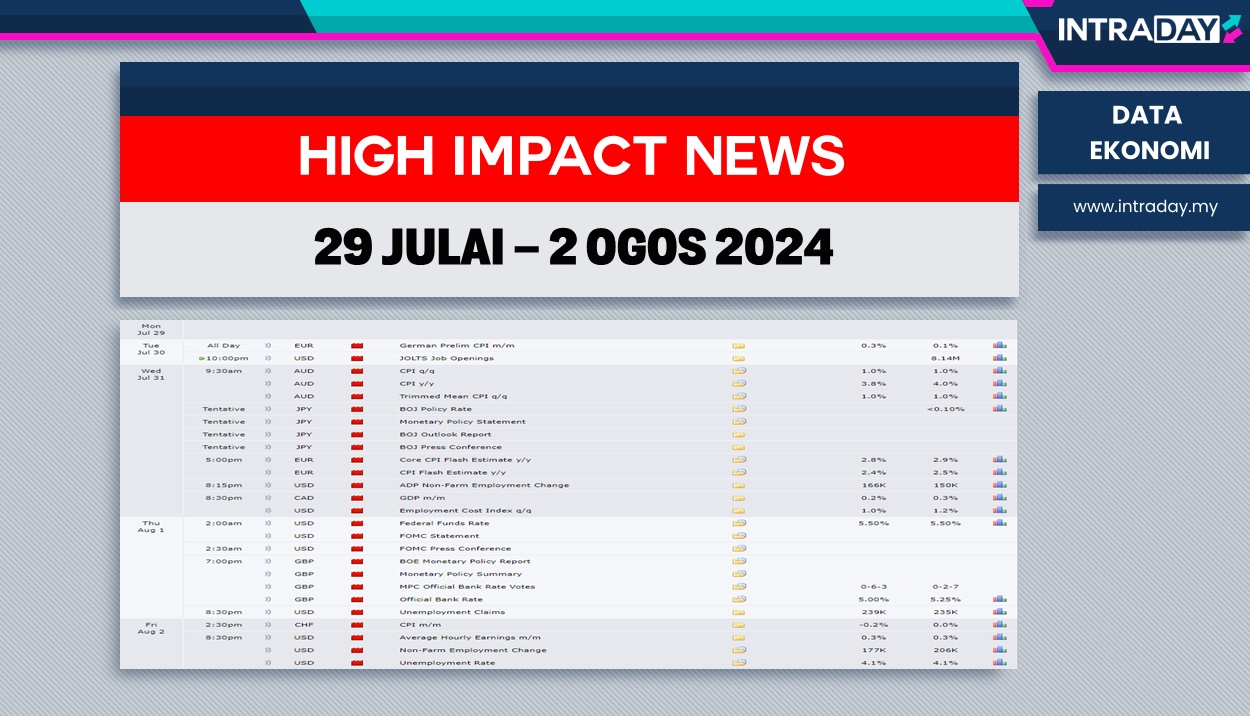Click the DATA EKONOMI panel button
This screenshot has height=716, width=1250.
pyautogui.click(x=1146, y=132)
